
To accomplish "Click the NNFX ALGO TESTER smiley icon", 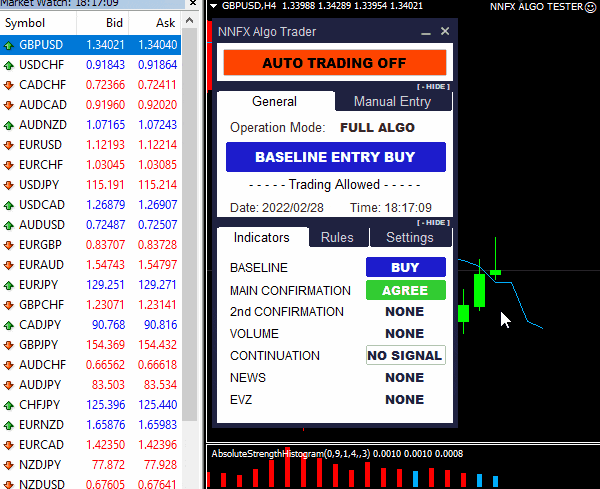I will pyautogui.click(x=591, y=7).
